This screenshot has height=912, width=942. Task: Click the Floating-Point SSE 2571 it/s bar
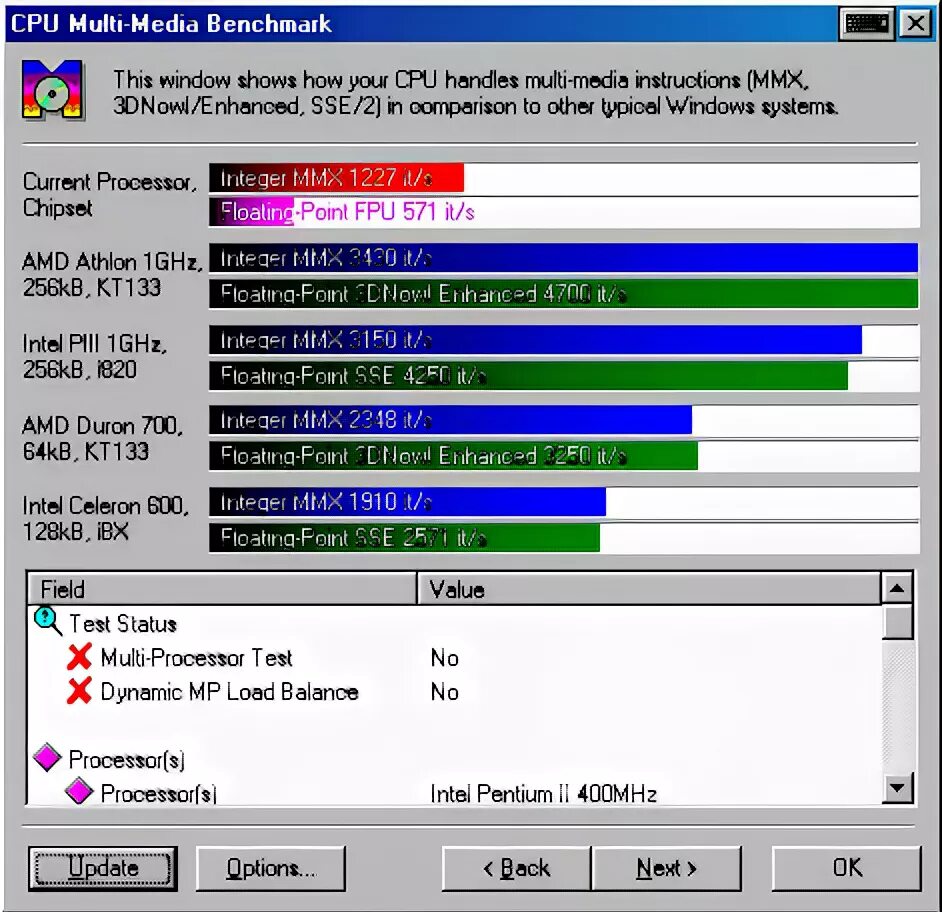(x=404, y=537)
